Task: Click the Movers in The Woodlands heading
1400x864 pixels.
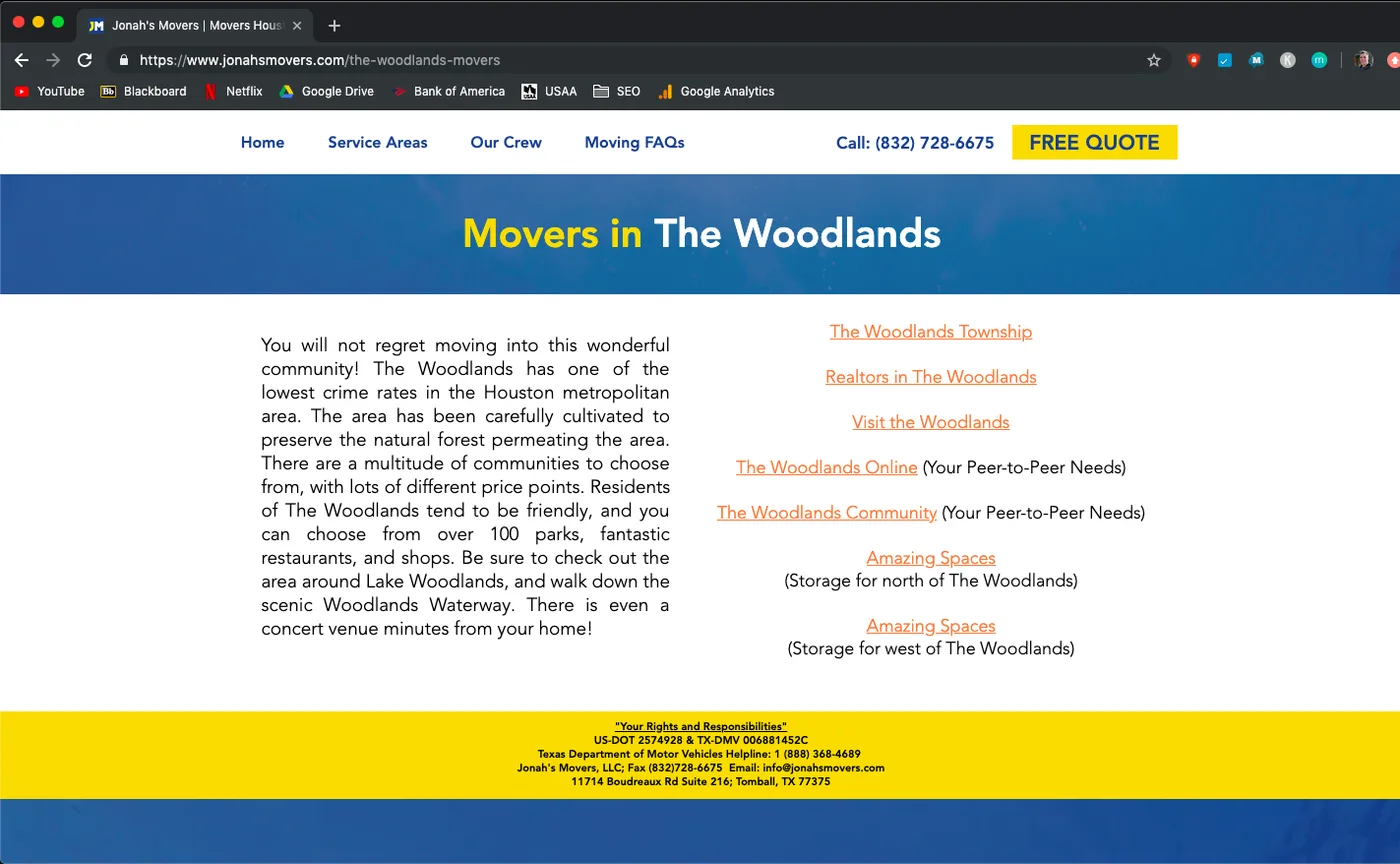Action: coord(701,233)
